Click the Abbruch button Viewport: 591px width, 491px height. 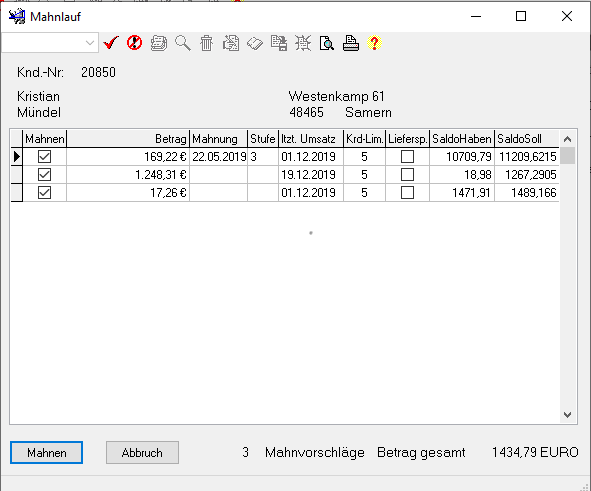pos(142,453)
